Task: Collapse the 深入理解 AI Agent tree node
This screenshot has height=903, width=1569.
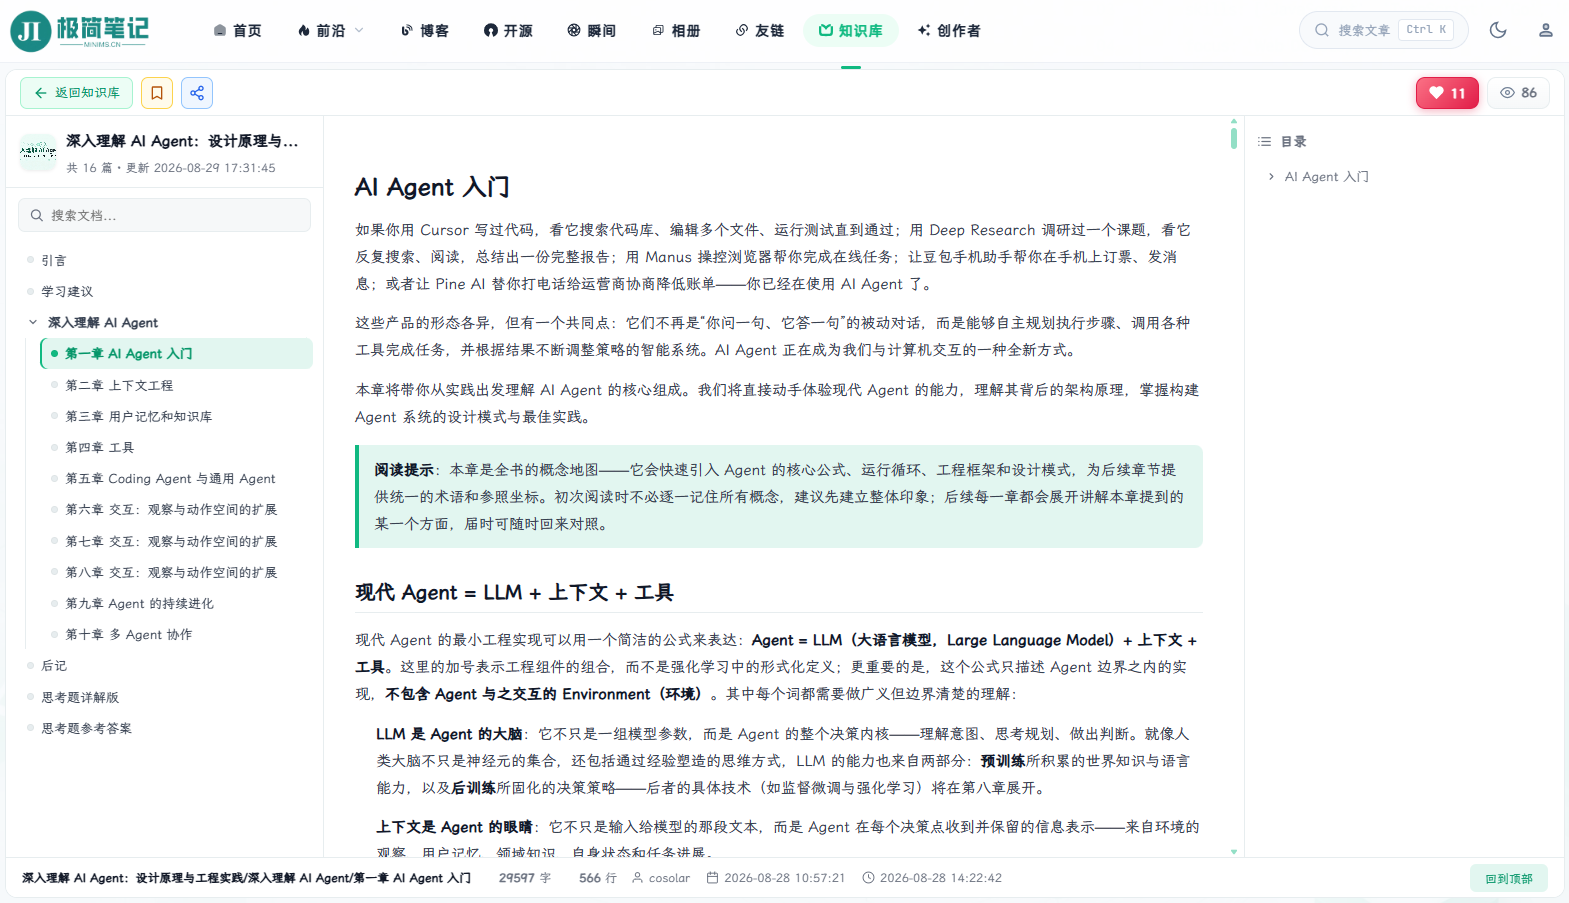Action: 33,322
